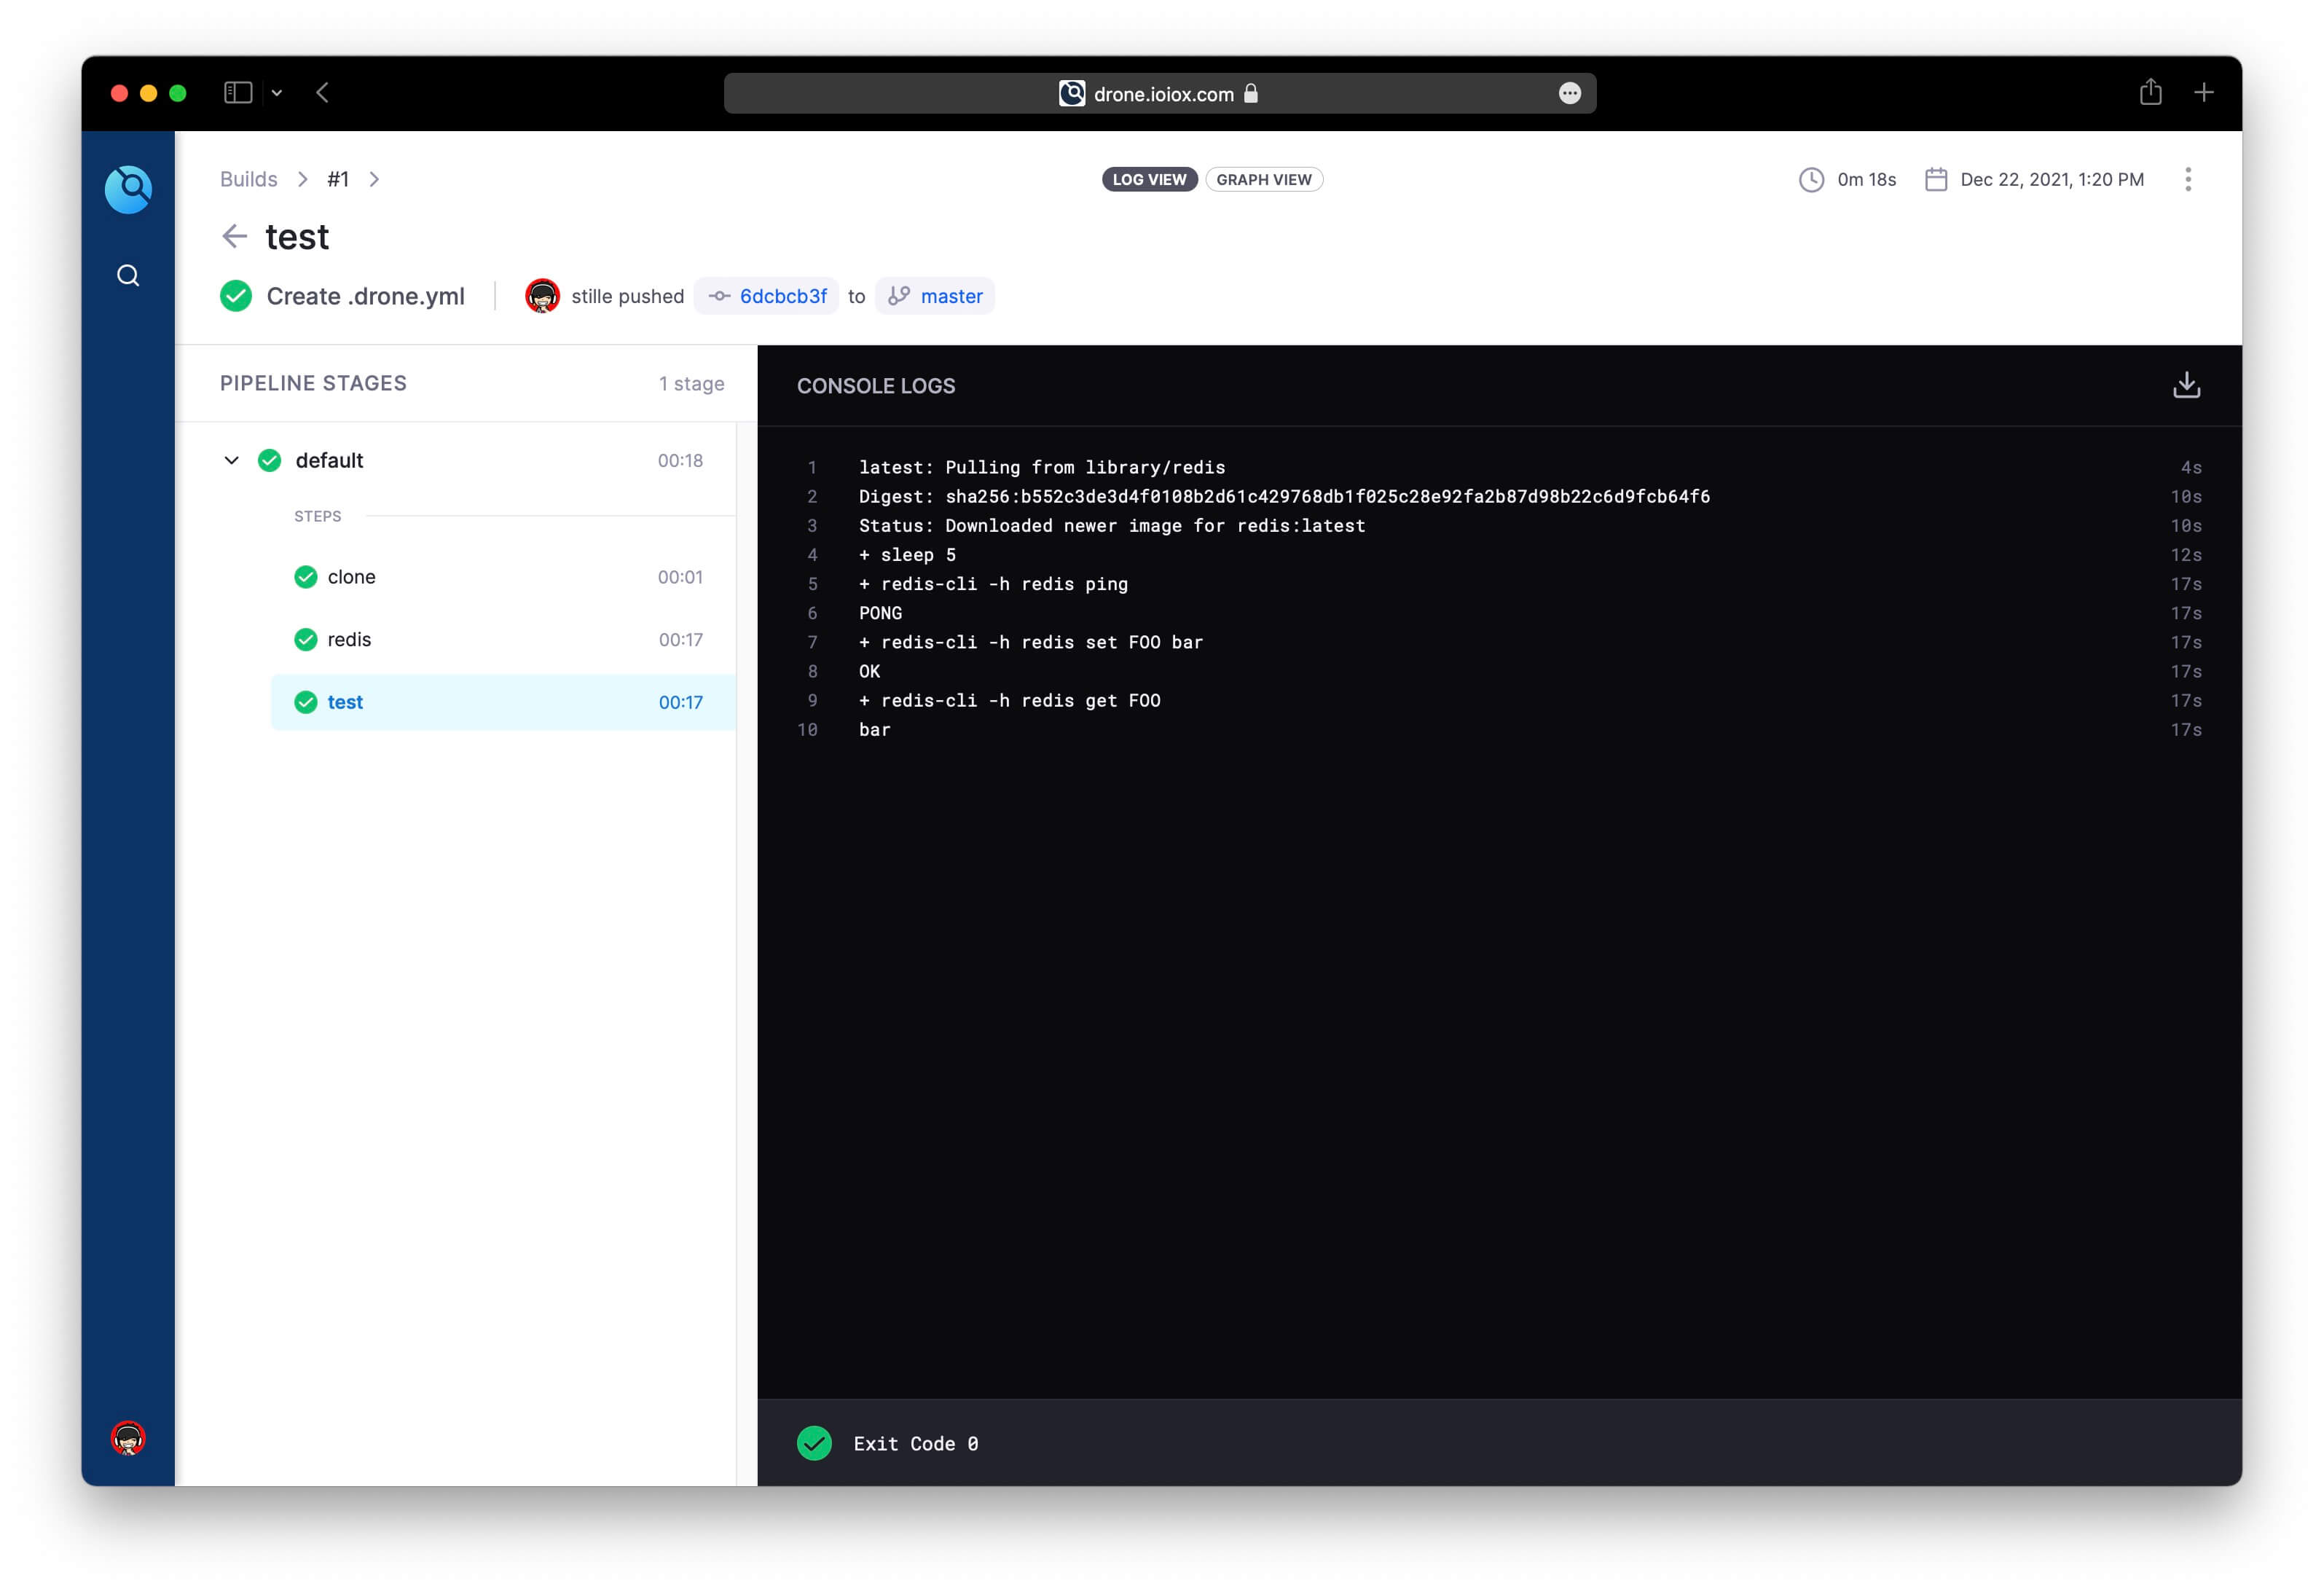Download the console logs

[2186, 385]
